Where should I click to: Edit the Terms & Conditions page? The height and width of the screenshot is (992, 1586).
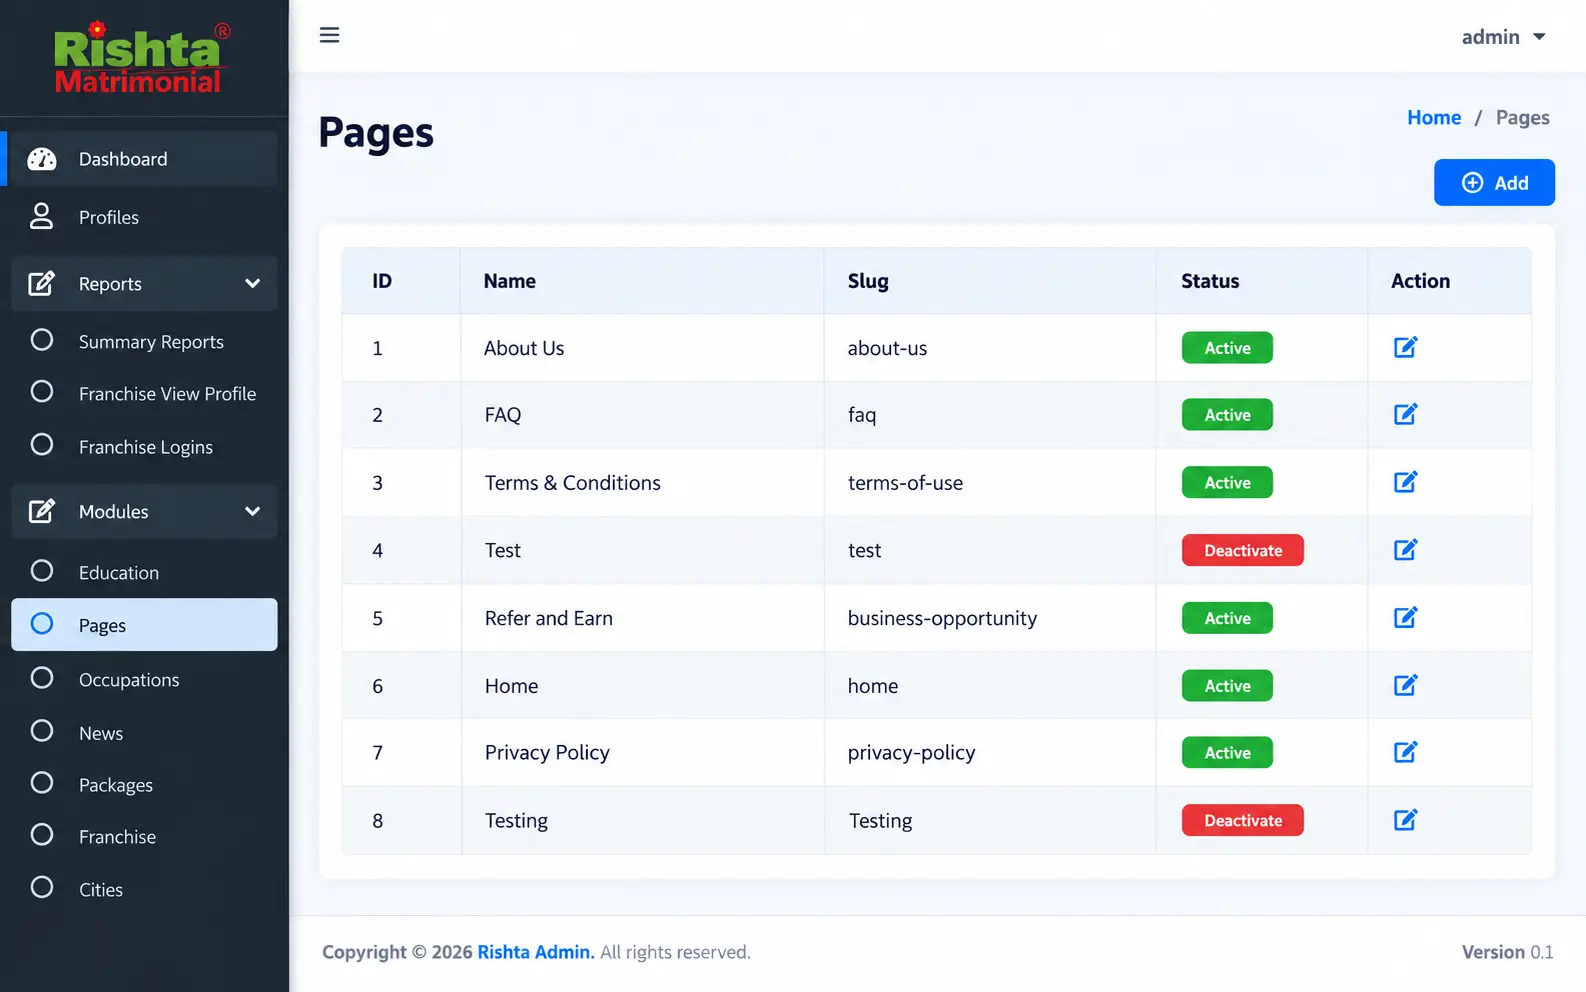1405,483
